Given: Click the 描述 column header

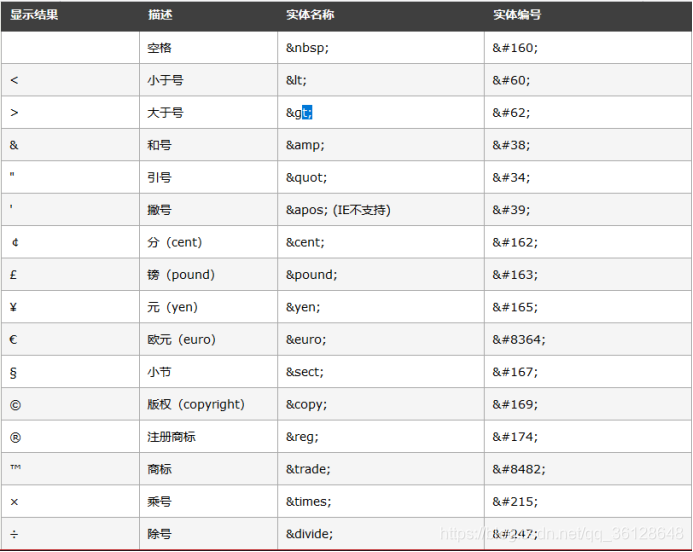Looking at the screenshot, I should click(x=160, y=15).
